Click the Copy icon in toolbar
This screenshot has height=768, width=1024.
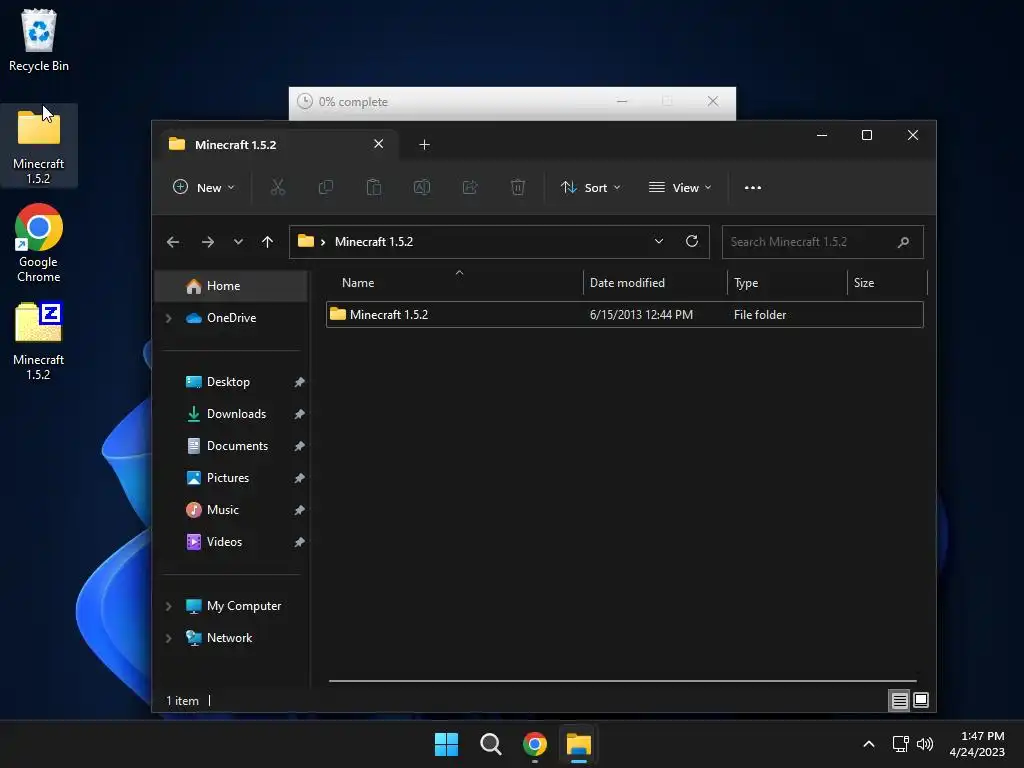(325, 187)
